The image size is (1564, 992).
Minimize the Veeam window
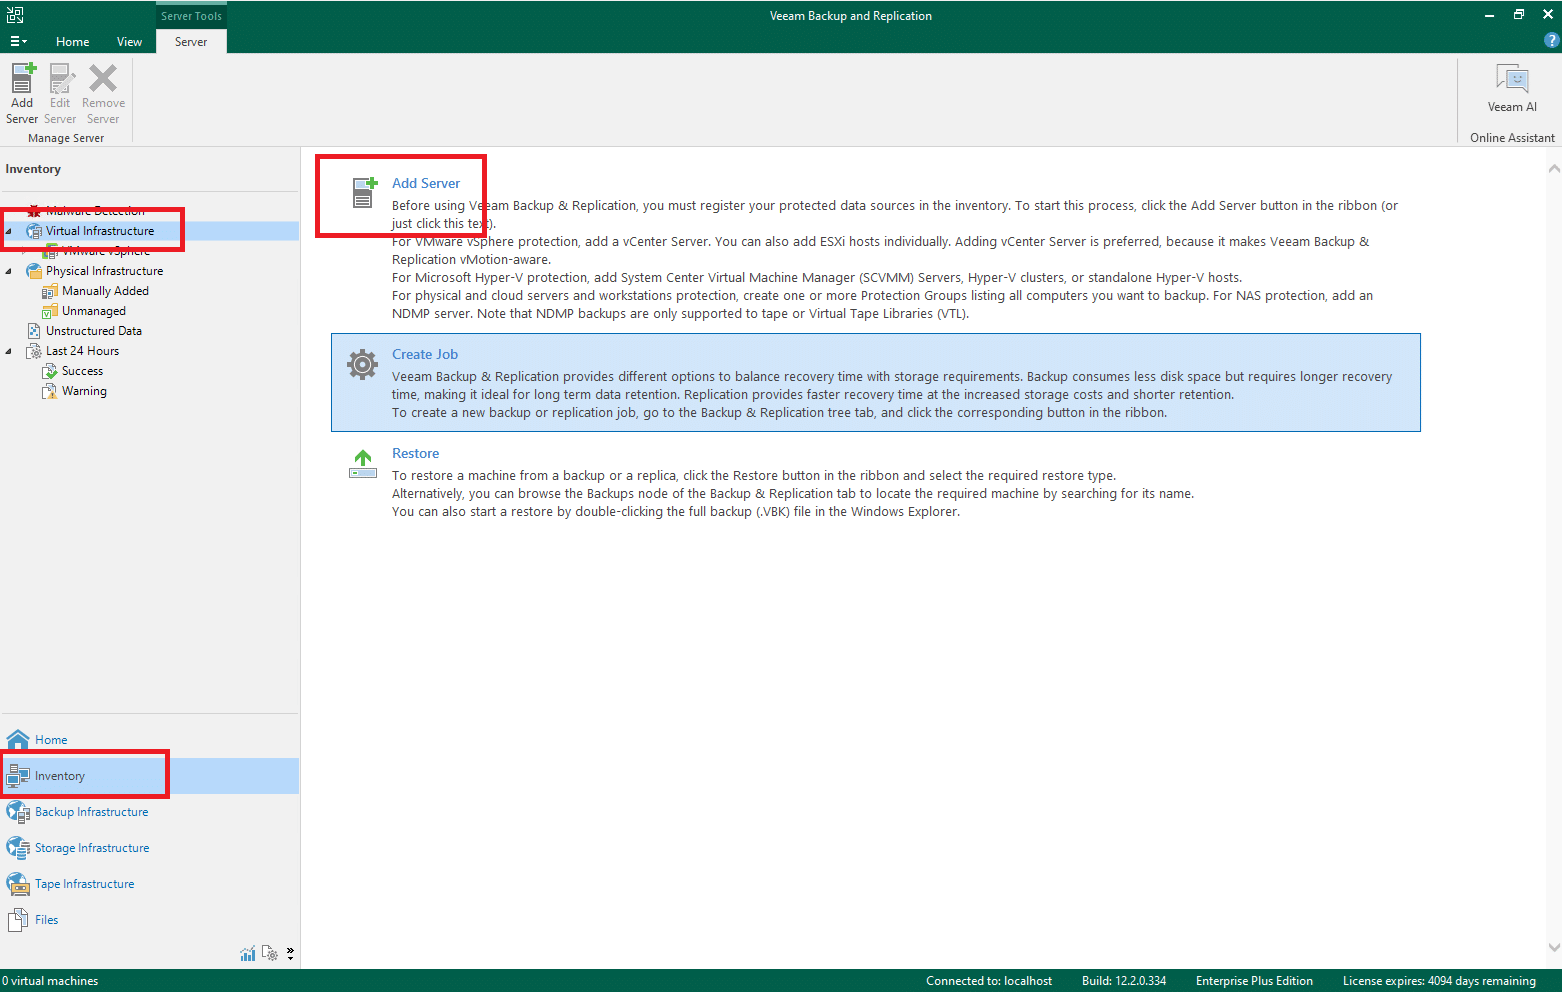pos(1489,14)
